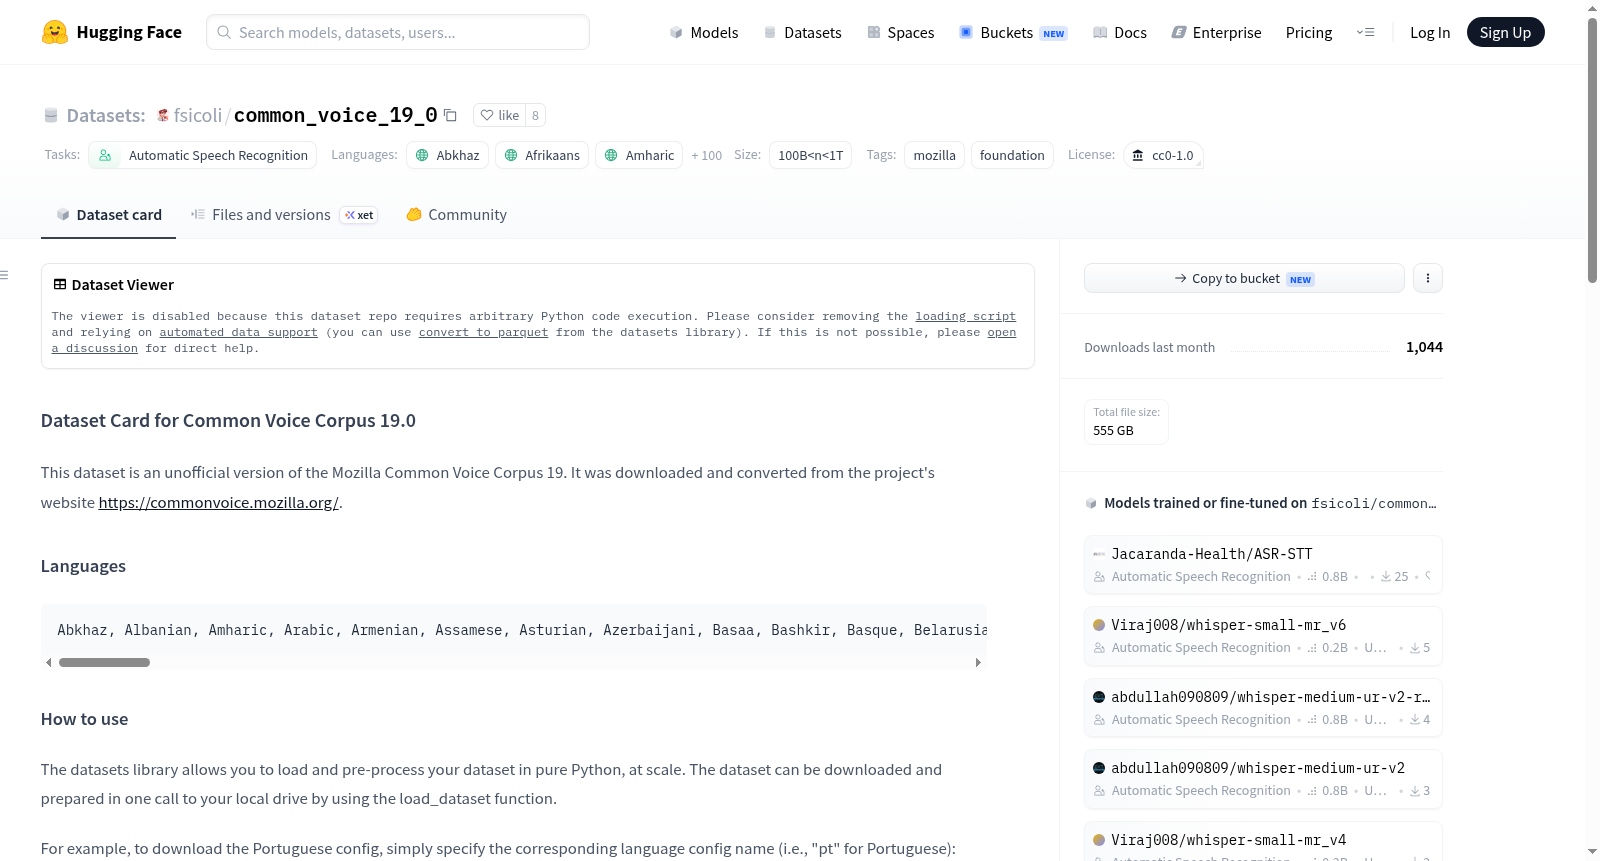Focus the search models and datasets field

point(398,32)
